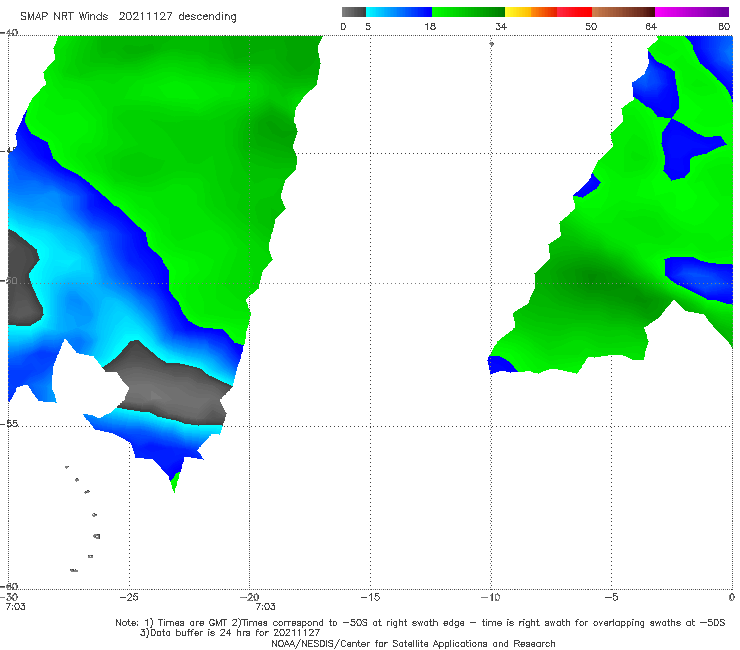
Task: Click the "50" colorbar scale label
Action: point(591,26)
